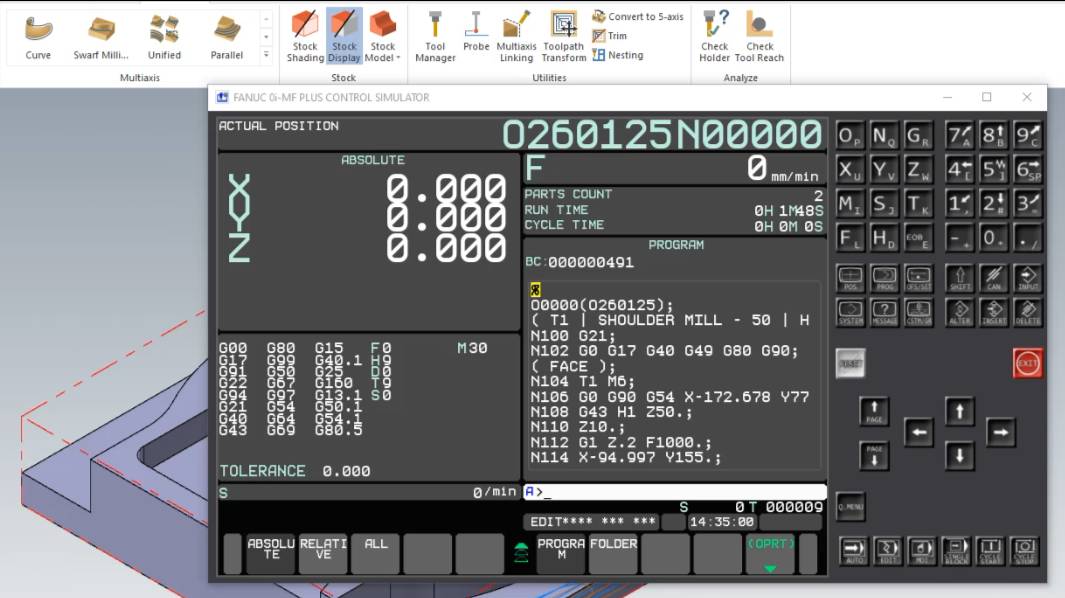Select the Unified multiaxis toolpath

(164, 38)
